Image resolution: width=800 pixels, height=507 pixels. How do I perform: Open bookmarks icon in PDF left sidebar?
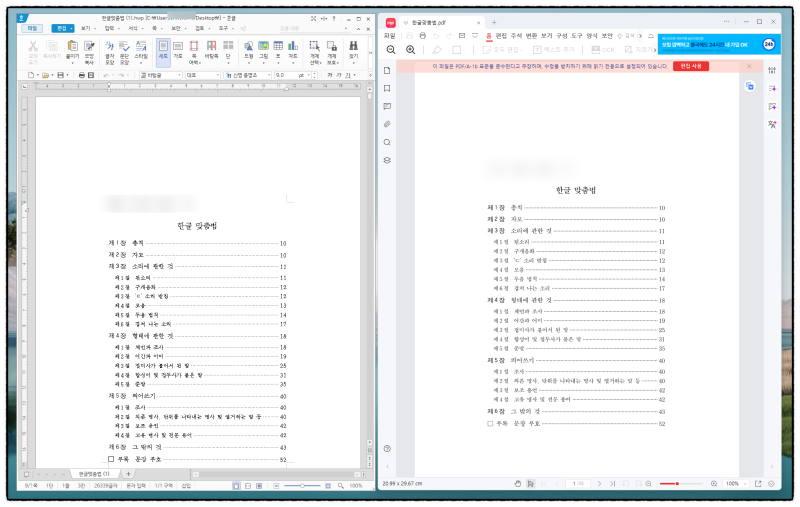click(387, 88)
